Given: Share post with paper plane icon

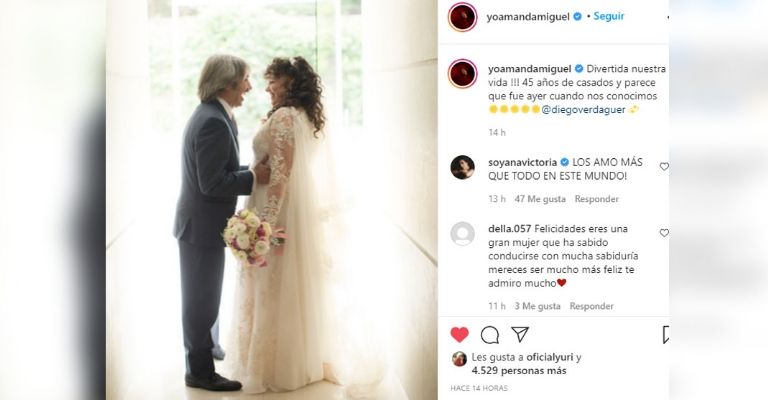Looking at the screenshot, I should tap(520, 334).
